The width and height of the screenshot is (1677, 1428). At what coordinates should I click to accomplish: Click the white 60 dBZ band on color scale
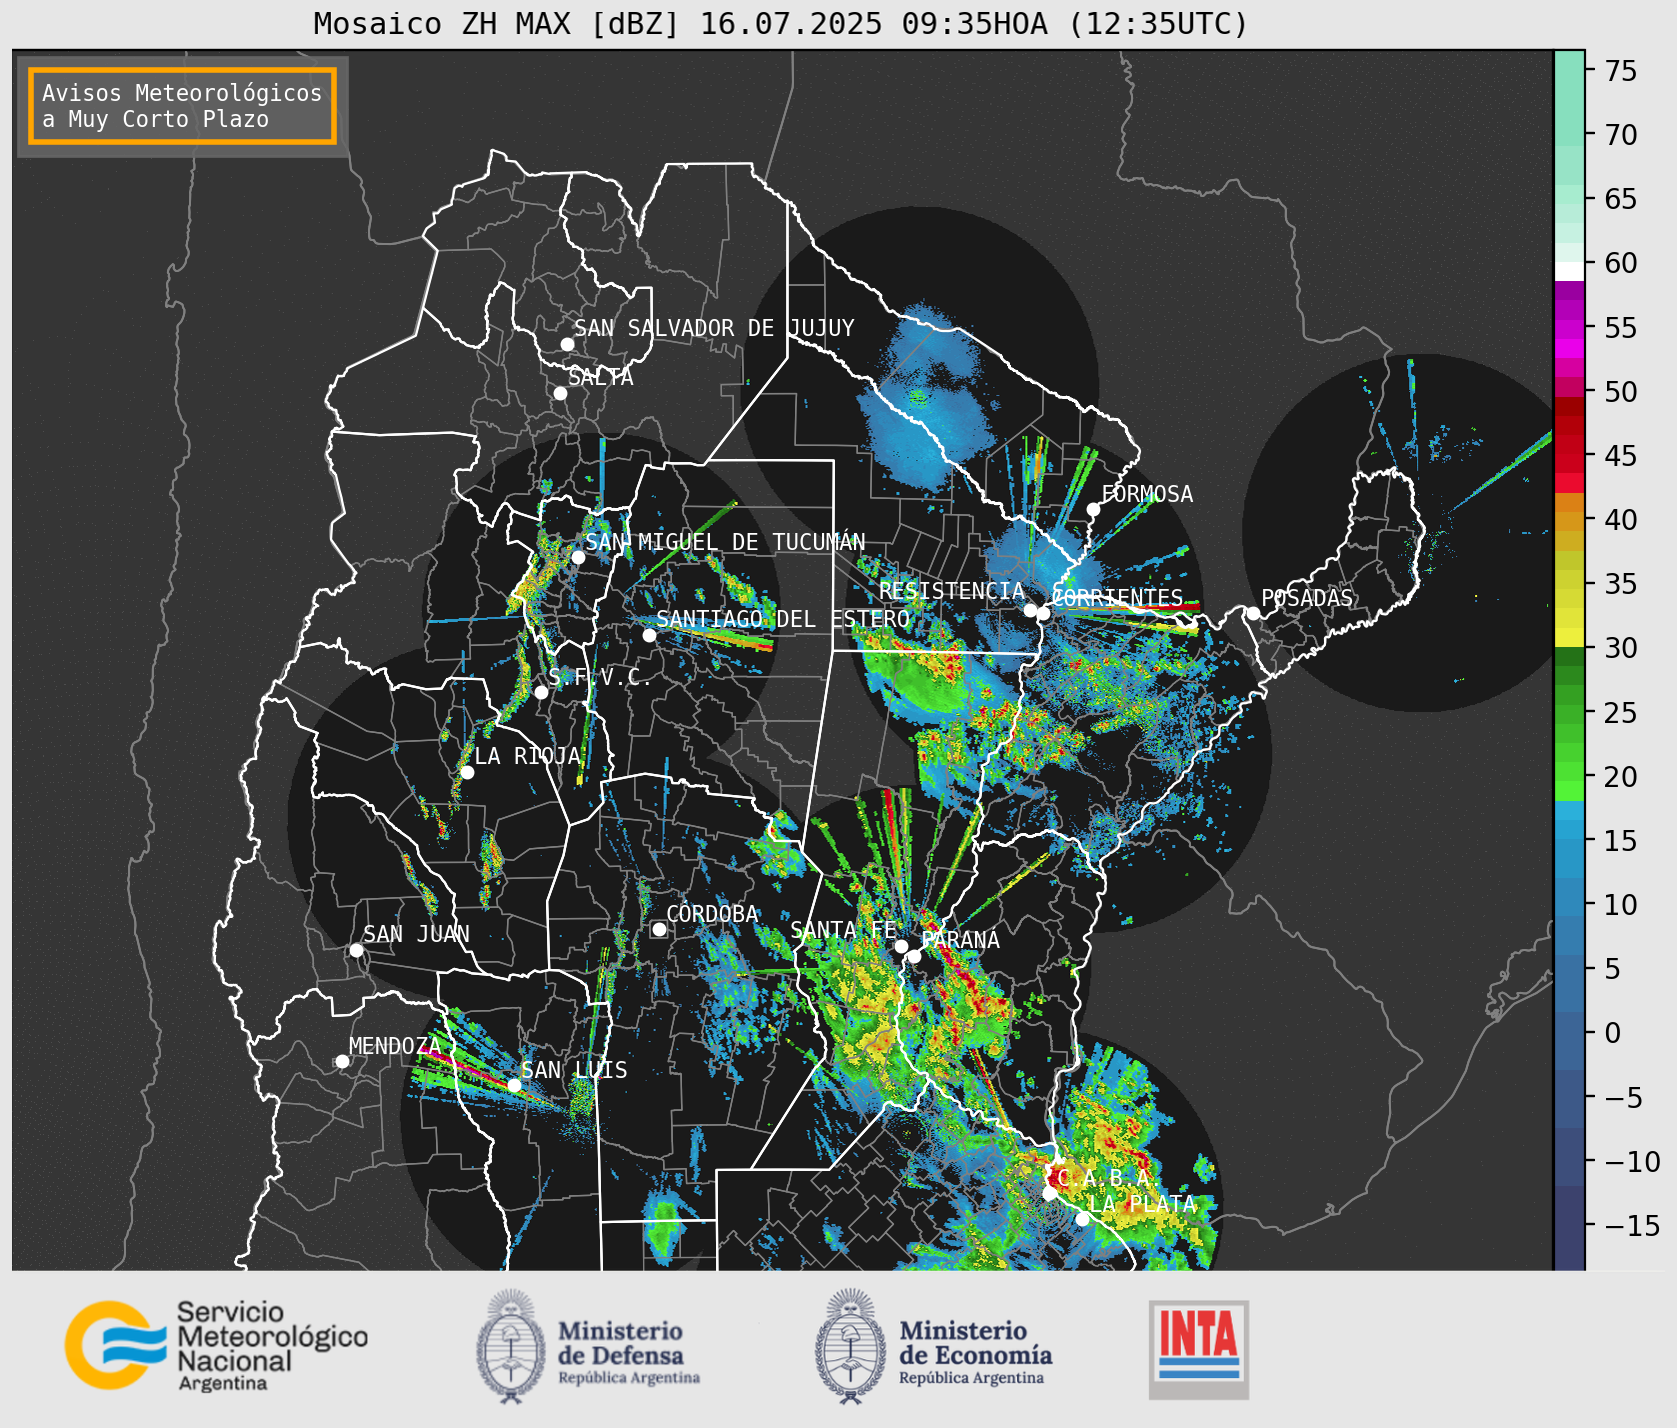(x=1569, y=270)
